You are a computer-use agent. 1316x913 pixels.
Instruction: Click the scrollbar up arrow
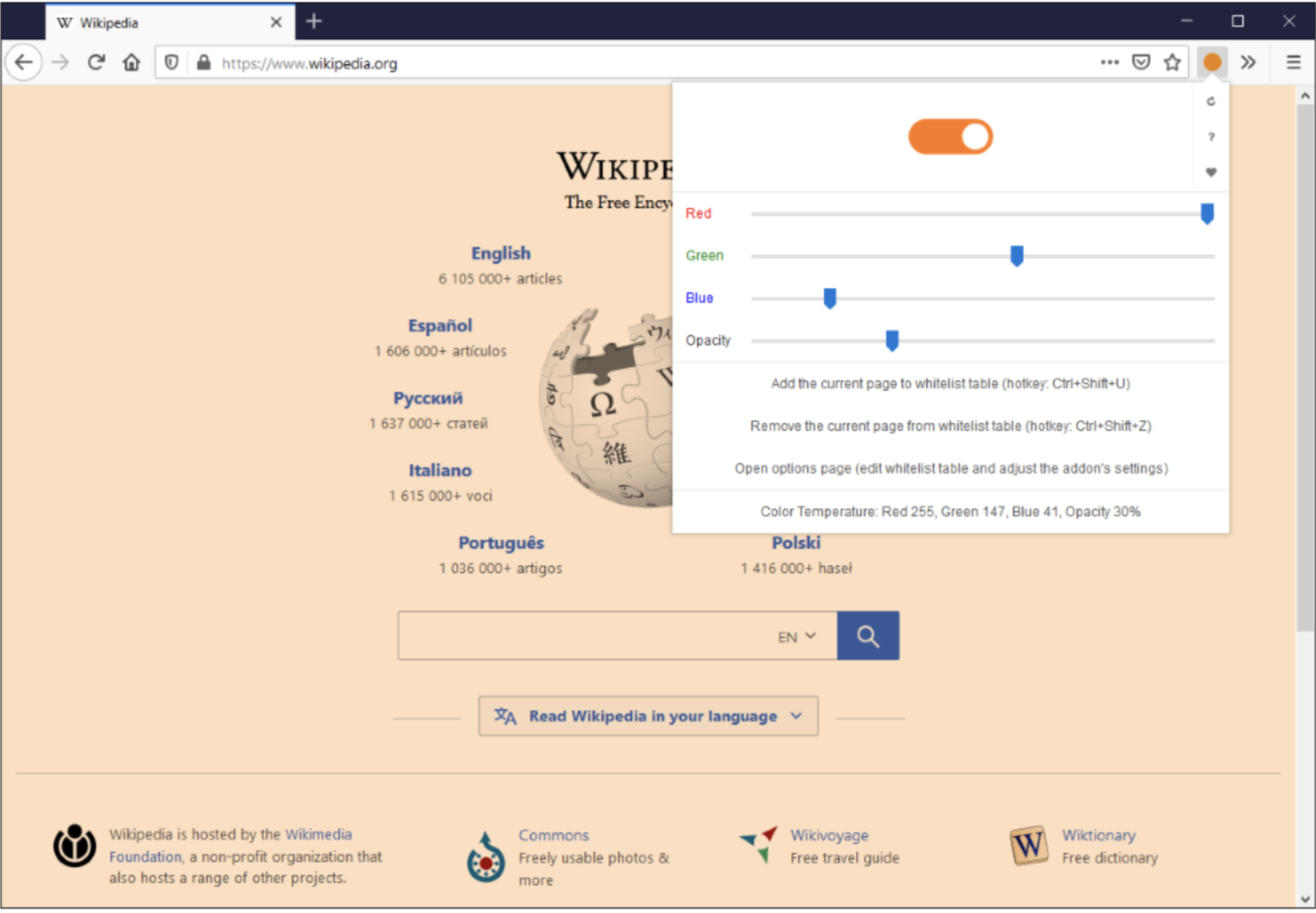point(1304,96)
